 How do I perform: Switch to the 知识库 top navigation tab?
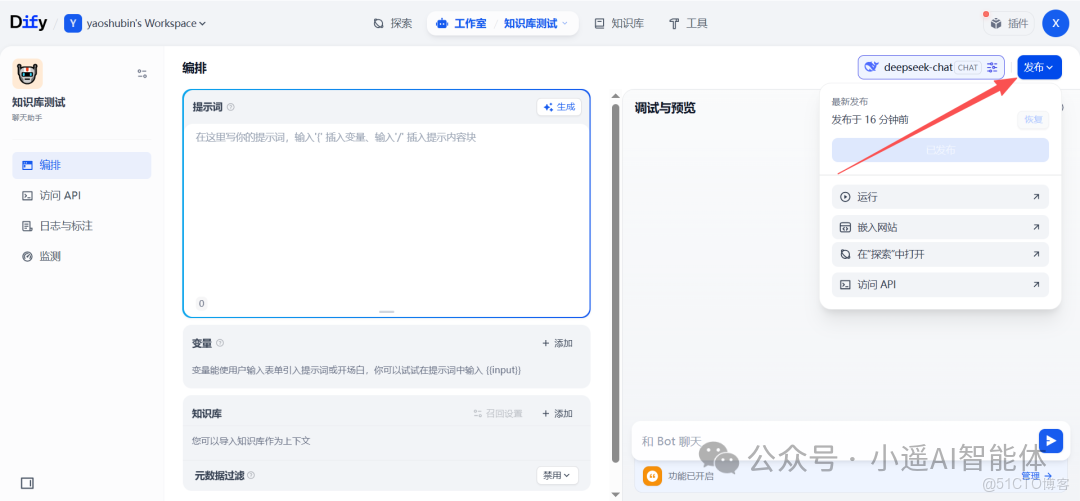point(619,23)
